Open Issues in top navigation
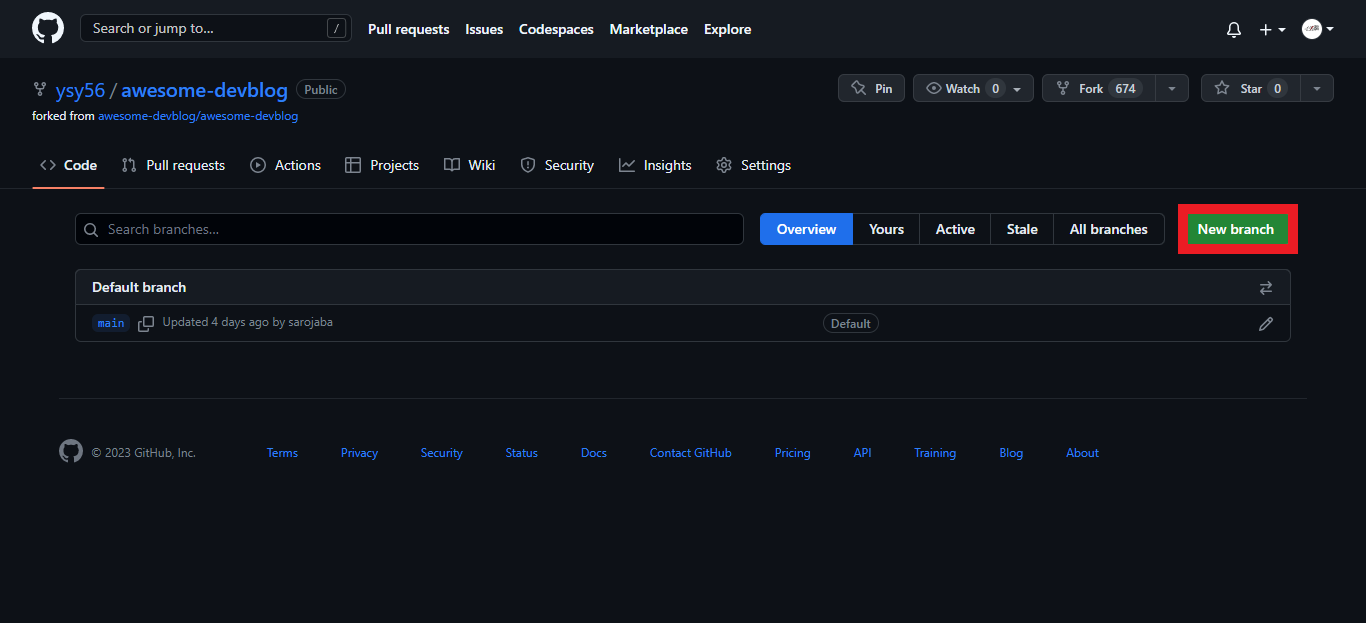 tap(484, 29)
